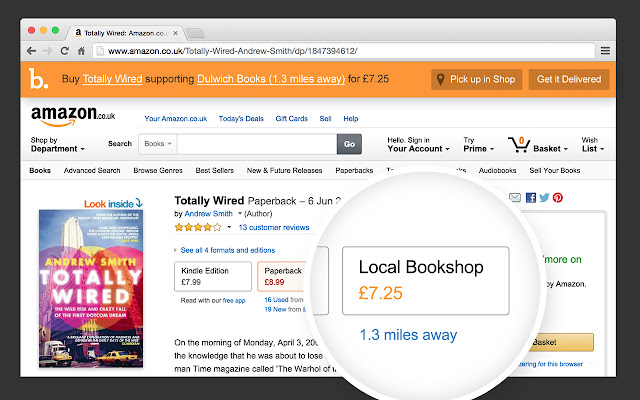Viewport: 640px width, 400px height.
Task: Select Advanced Search navigation item
Action: pyautogui.click(x=92, y=171)
